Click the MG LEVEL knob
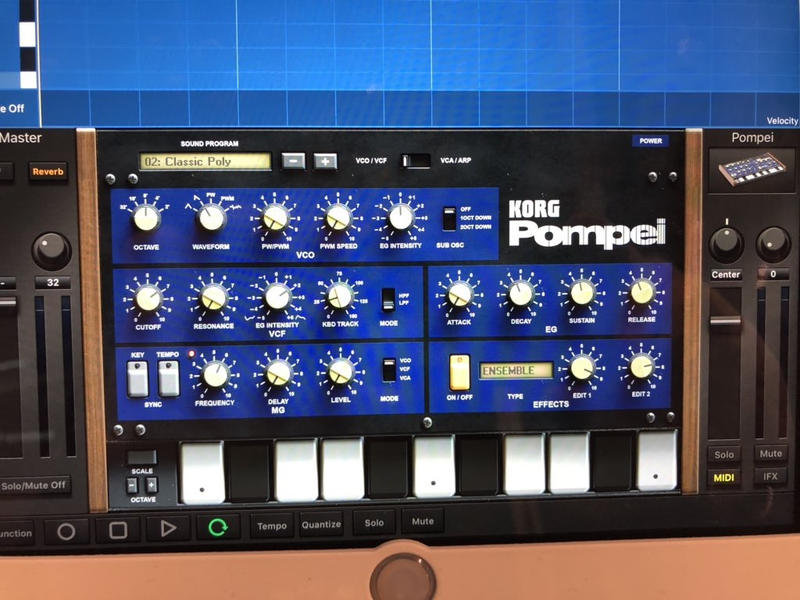This screenshot has width=800, height=600. (x=341, y=372)
